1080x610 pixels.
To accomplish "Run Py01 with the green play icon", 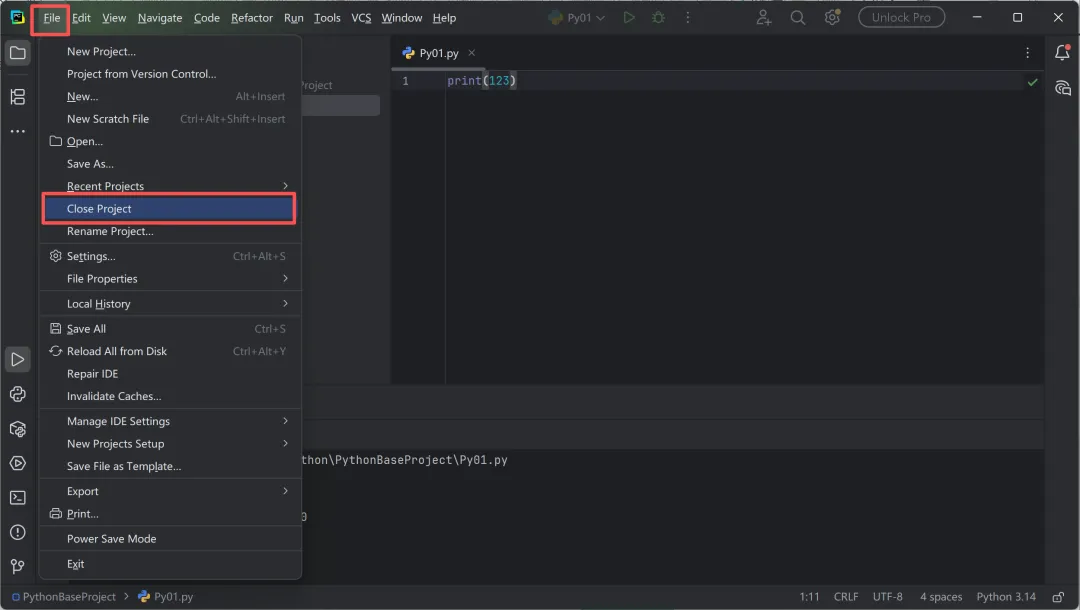I will pyautogui.click(x=629, y=17).
